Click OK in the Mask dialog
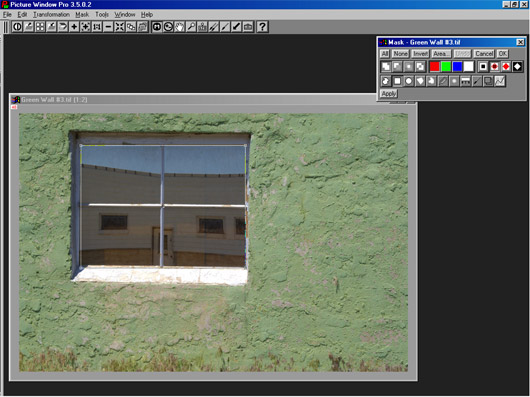 pyautogui.click(x=503, y=54)
